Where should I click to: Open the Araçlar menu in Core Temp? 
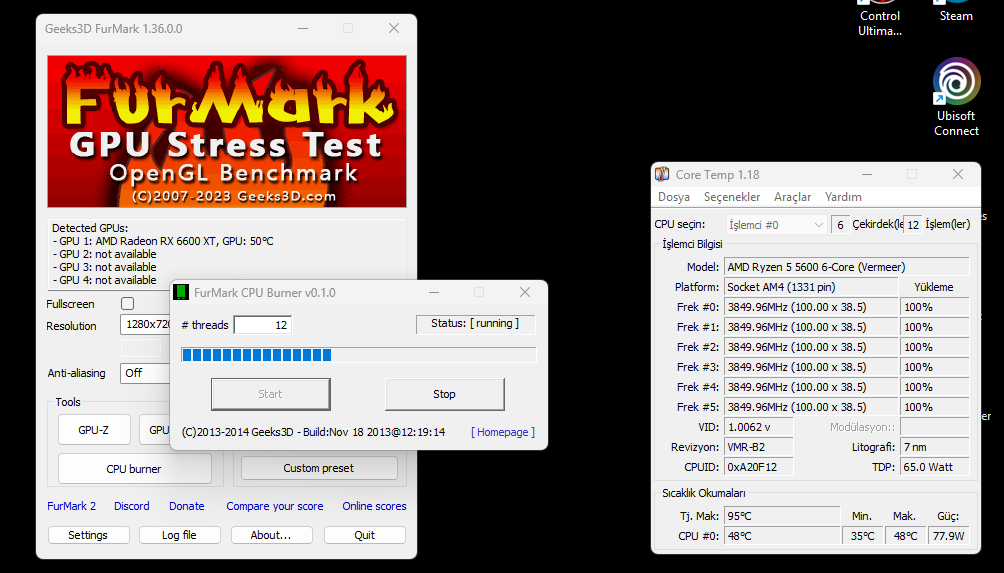pos(792,197)
